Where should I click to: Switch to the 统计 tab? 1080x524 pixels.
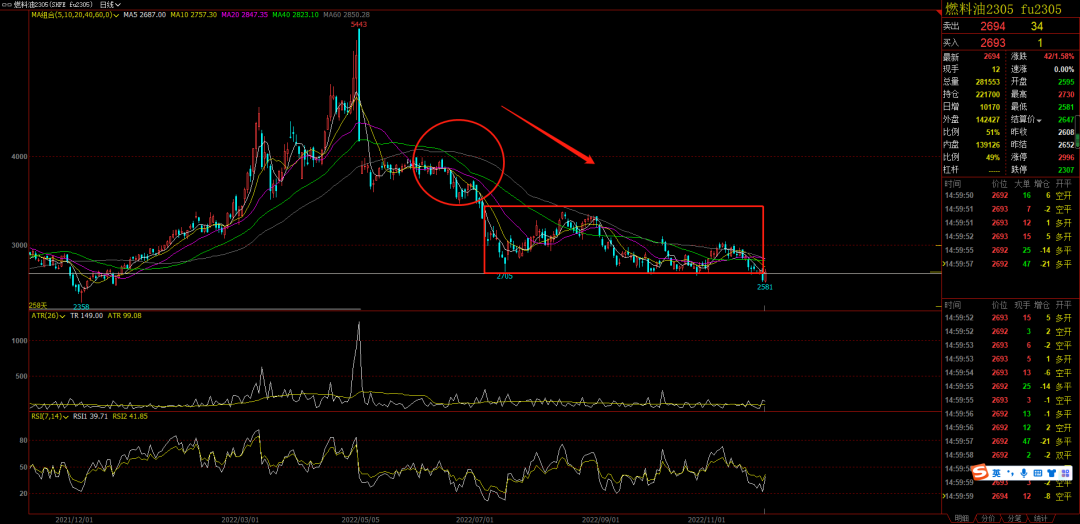(x=1041, y=518)
